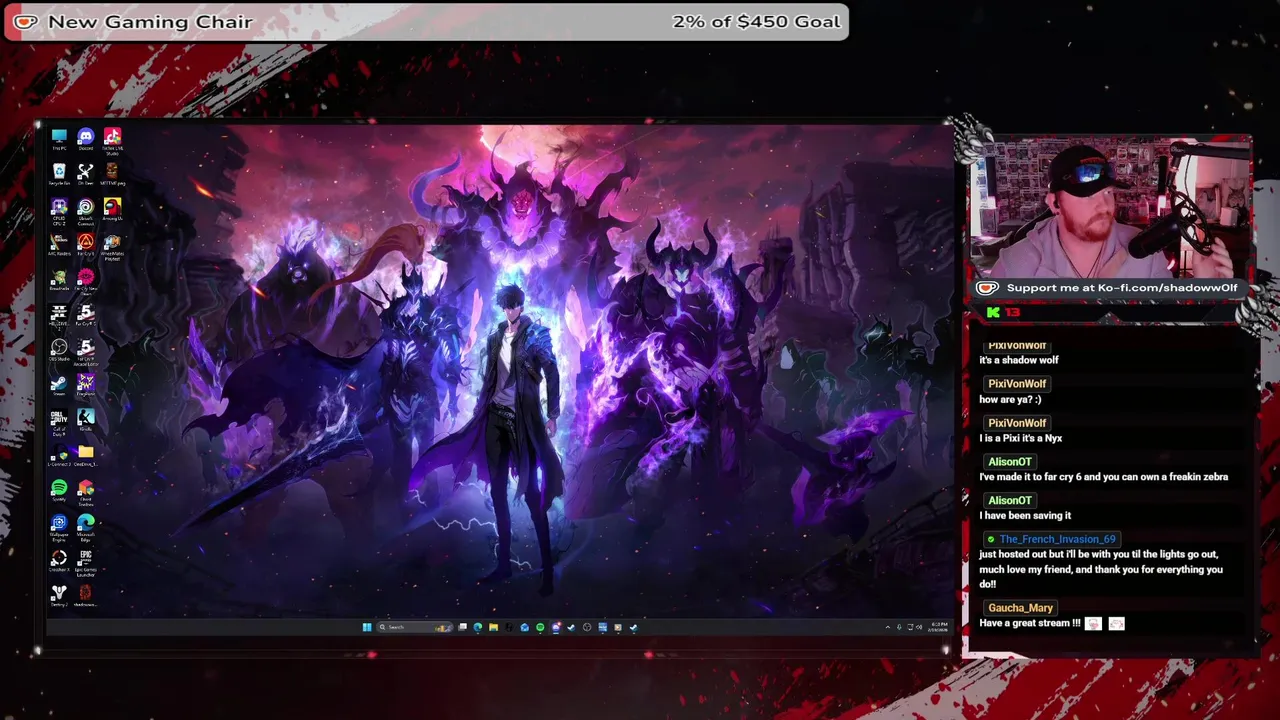This screenshot has height=720, width=1280.
Task: Launch Far Cry New Dawn shortcut
Action: tap(86, 281)
